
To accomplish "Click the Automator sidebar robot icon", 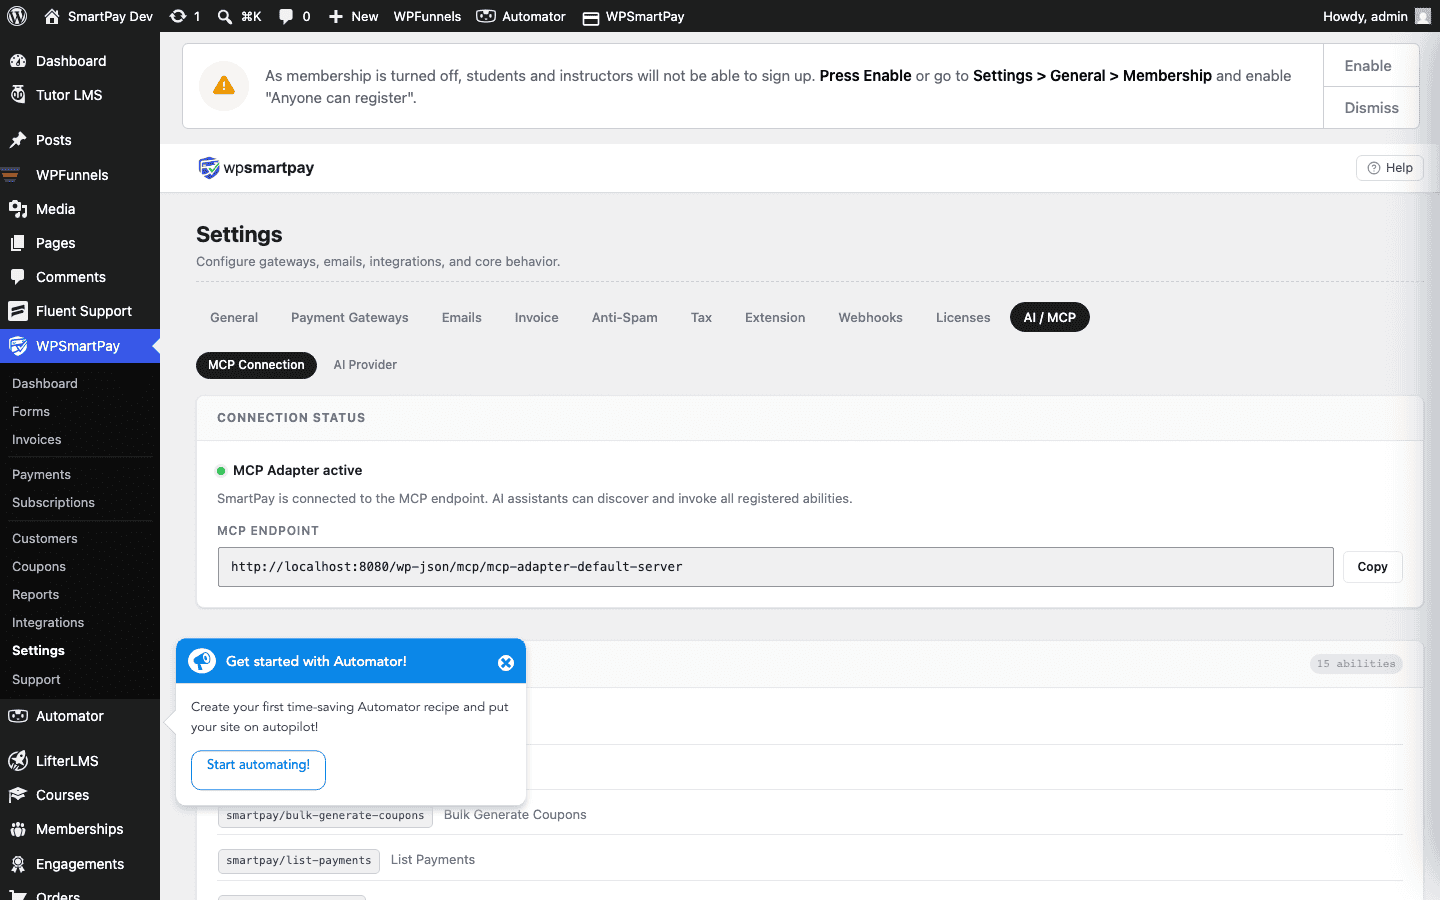I will pos(18,716).
